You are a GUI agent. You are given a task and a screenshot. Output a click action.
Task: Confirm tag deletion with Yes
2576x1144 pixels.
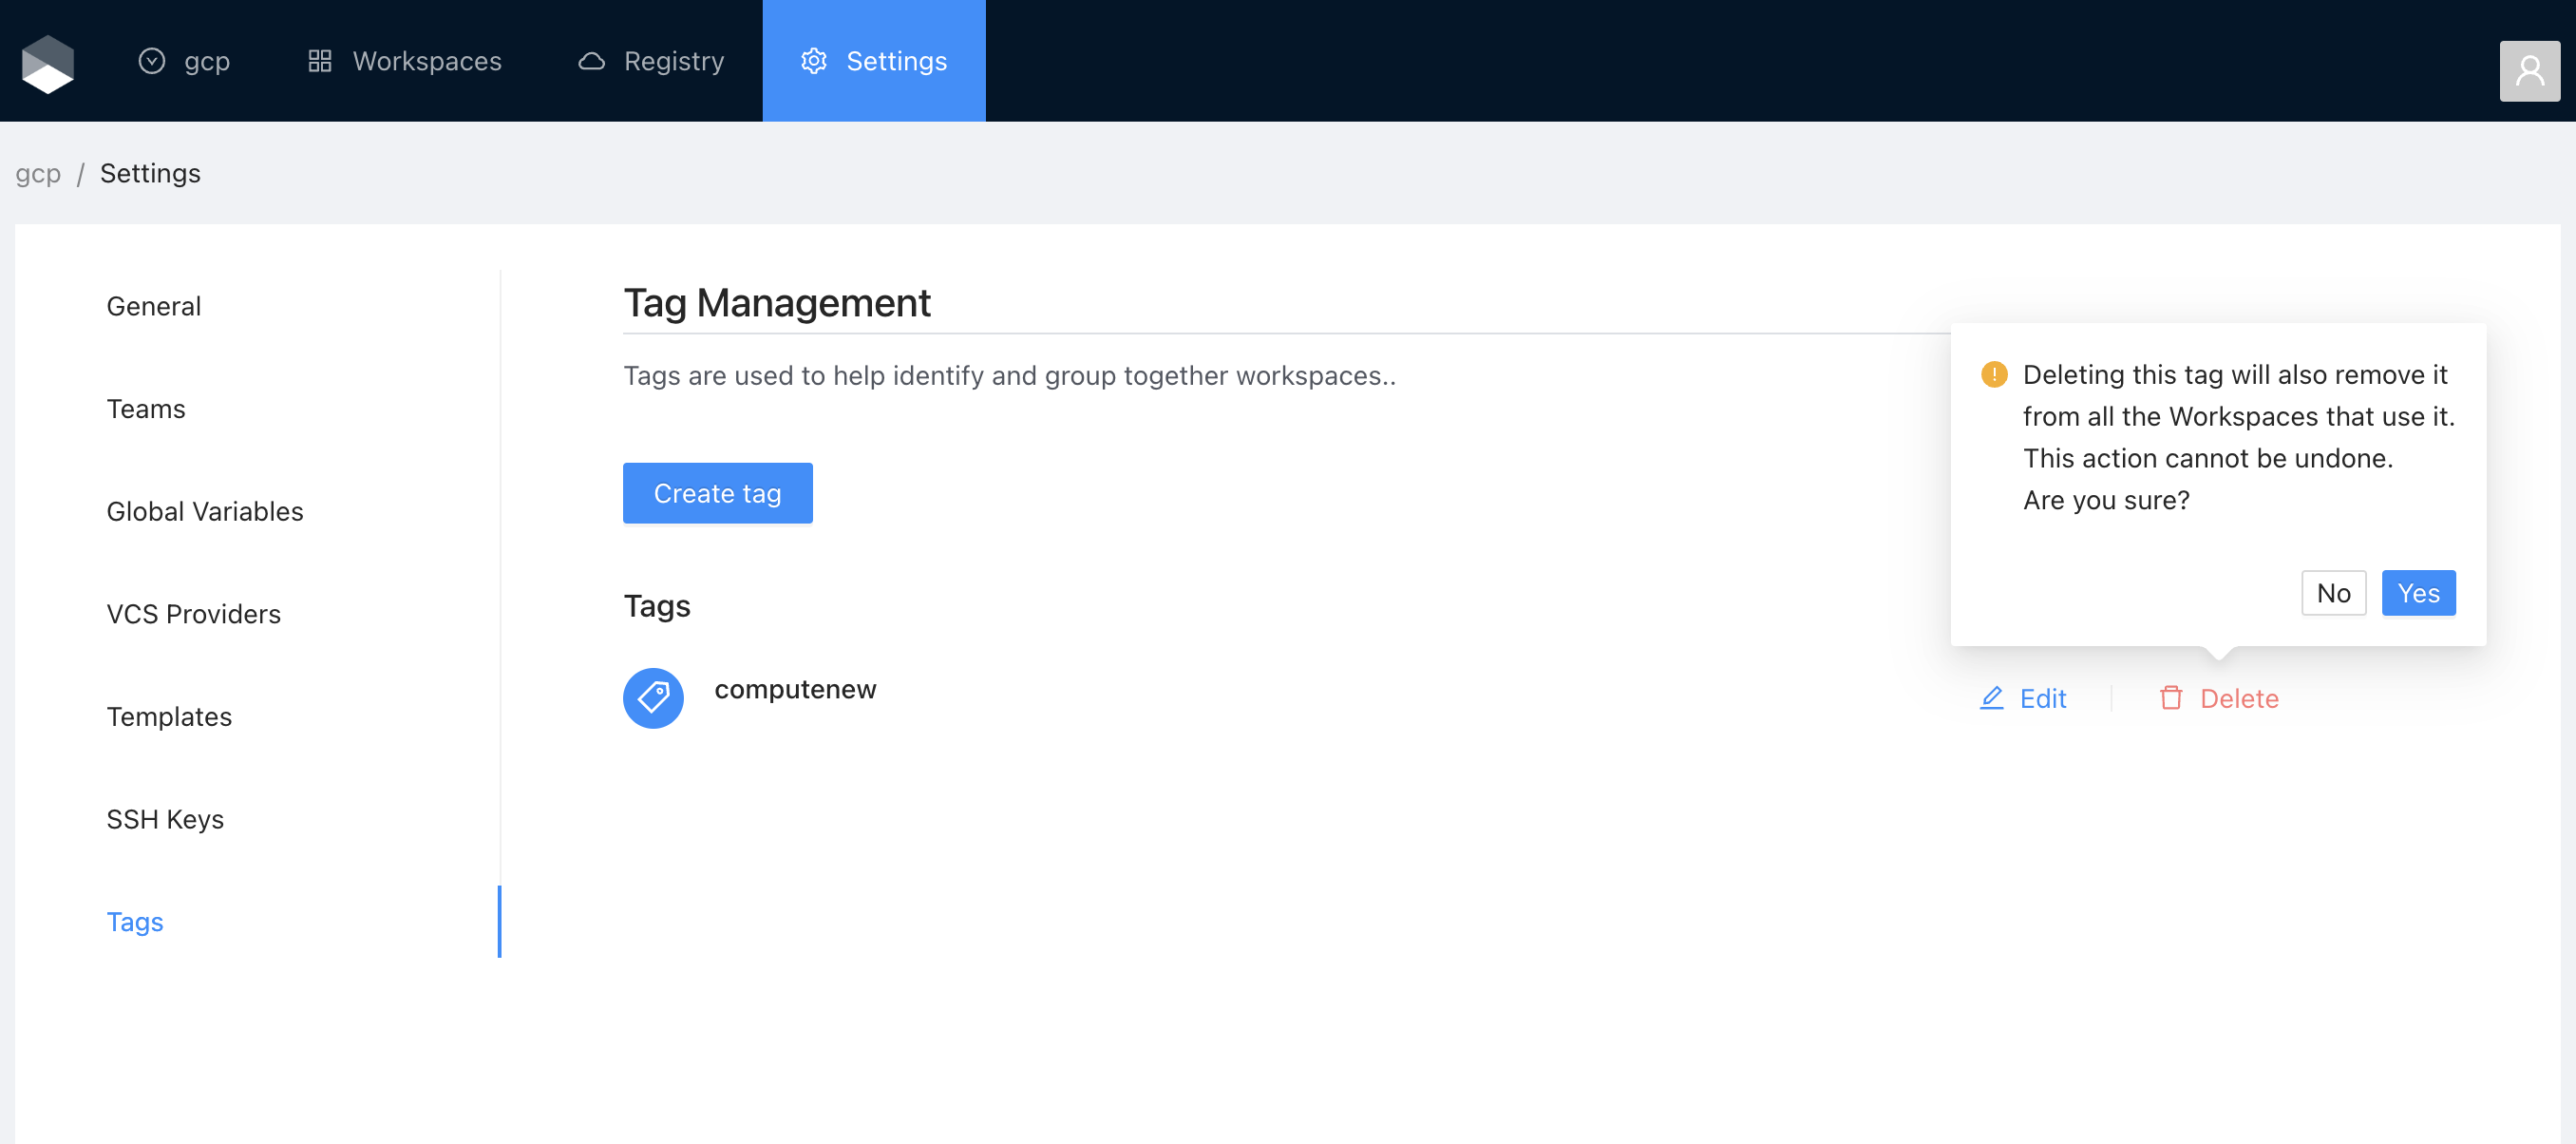pos(2417,593)
